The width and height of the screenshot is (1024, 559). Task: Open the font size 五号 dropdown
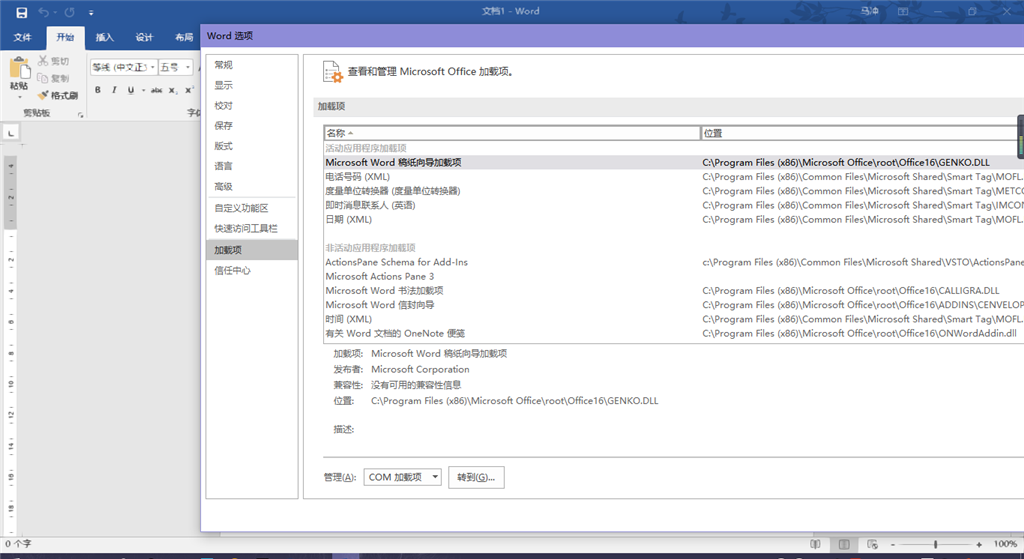[188, 67]
